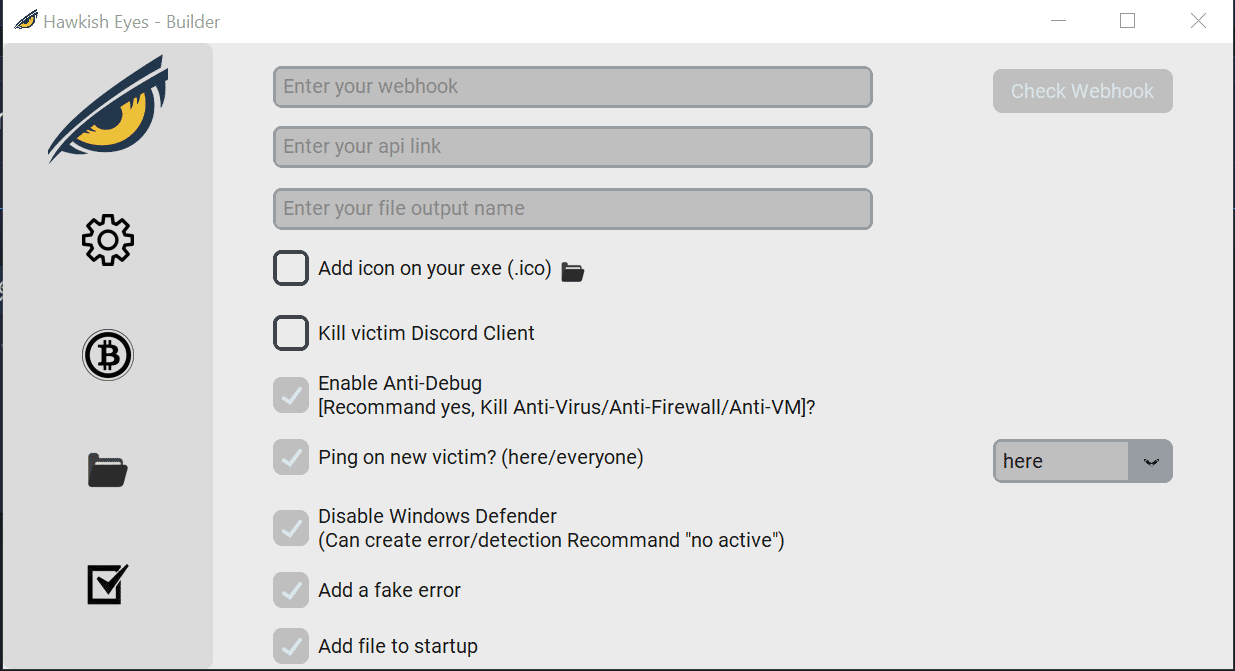Screen dimensions: 1235x671
Task: Open the Bitcoin section in the sidebar
Action: click(108, 355)
